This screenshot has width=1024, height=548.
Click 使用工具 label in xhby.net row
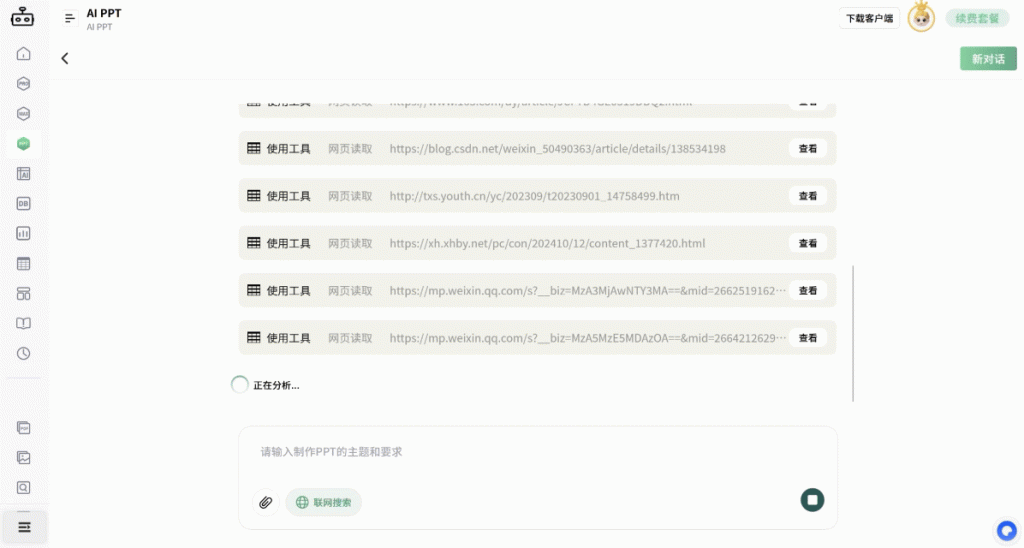288,243
